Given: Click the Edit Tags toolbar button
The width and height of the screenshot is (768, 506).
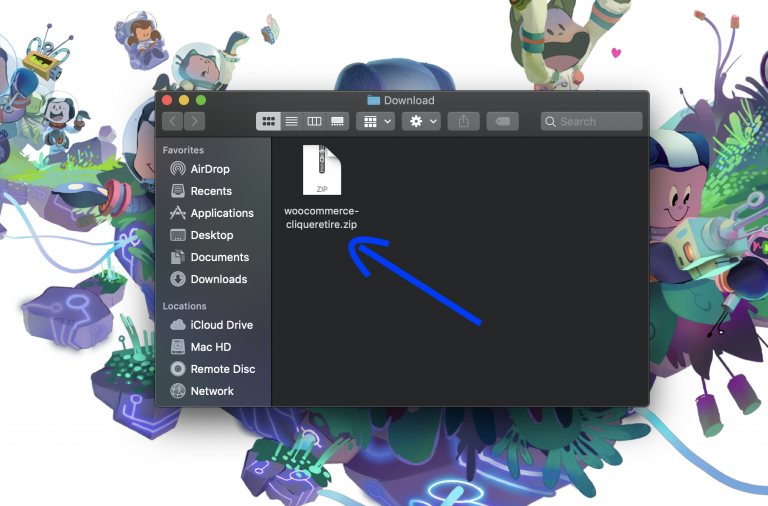Looking at the screenshot, I should [x=502, y=121].
